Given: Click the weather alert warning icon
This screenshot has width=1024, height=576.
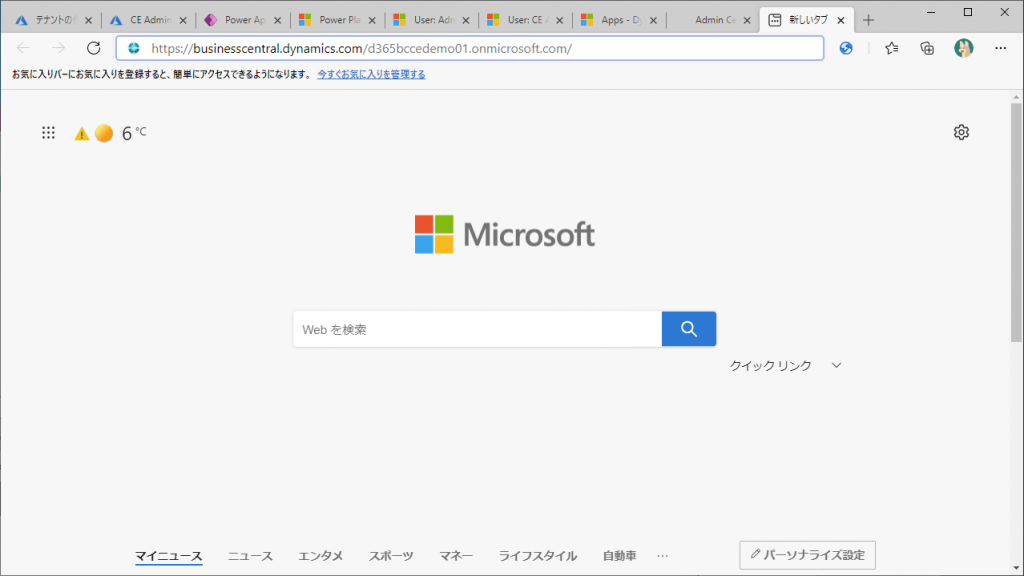Looking at the screenshot, I should (82, 133).
